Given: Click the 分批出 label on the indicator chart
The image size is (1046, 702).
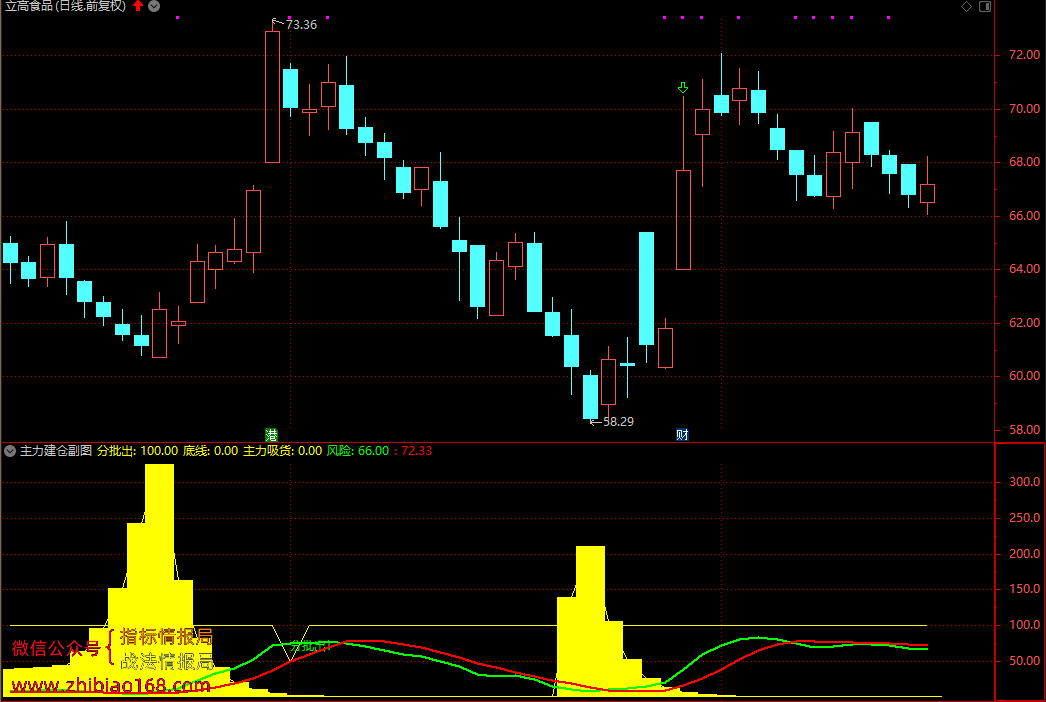Looking at the screenshot, I should [309, 646].
